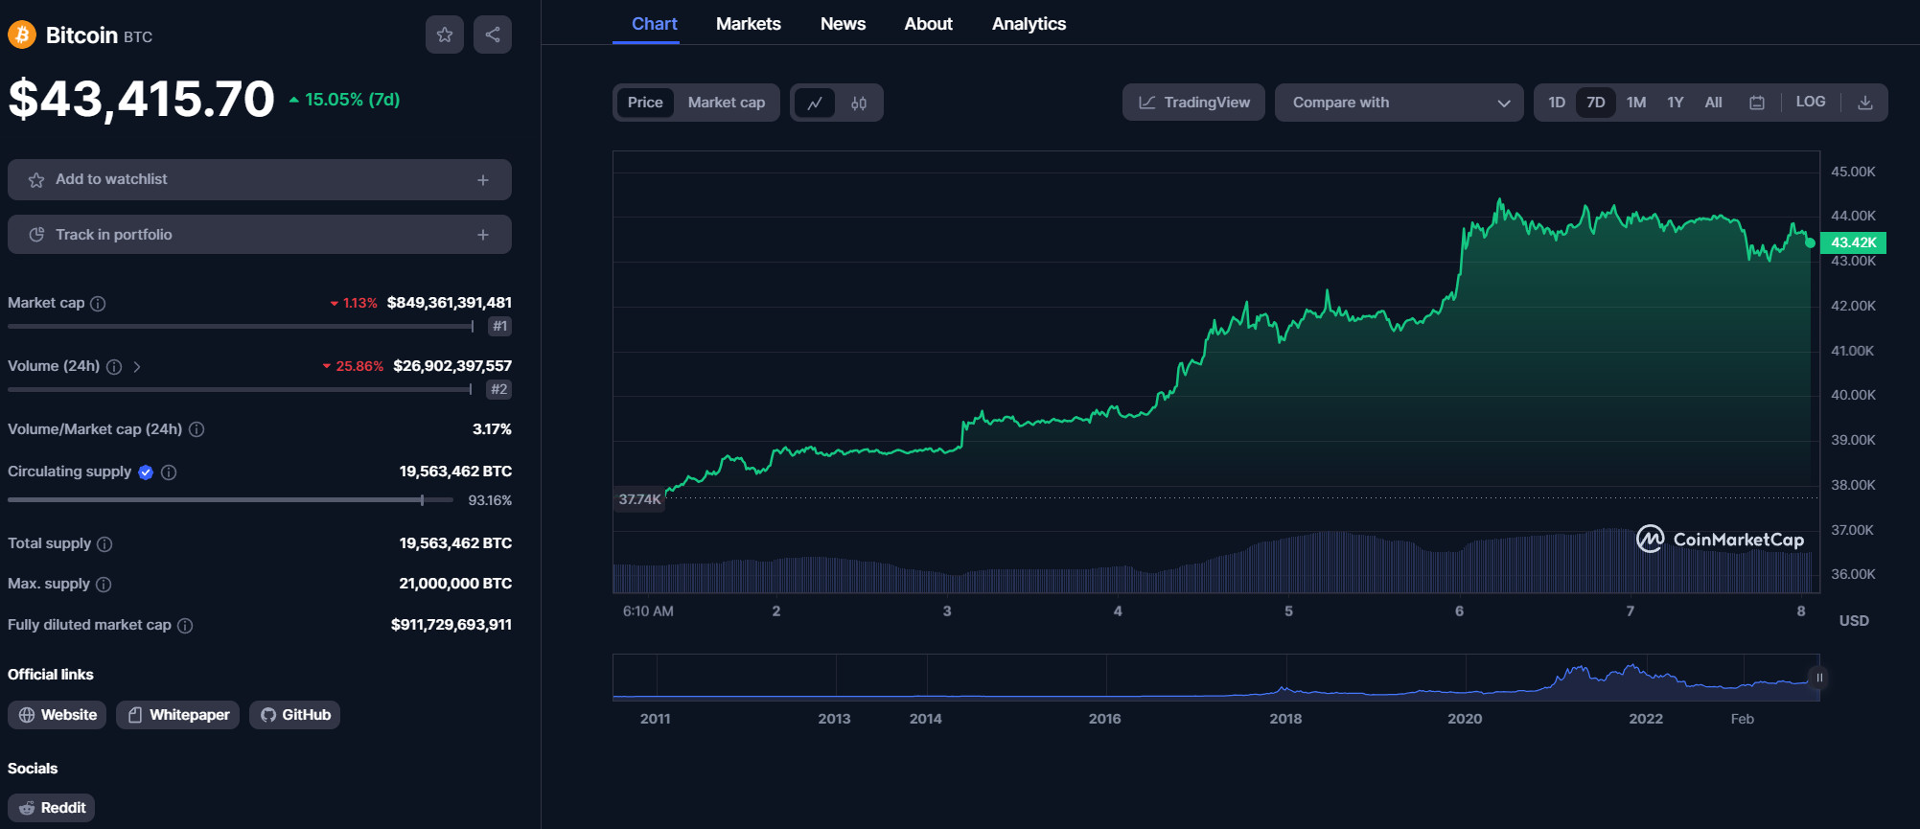Click the historical range navigator chart
The image size is (1920, 829).
tap(1216, 677)
